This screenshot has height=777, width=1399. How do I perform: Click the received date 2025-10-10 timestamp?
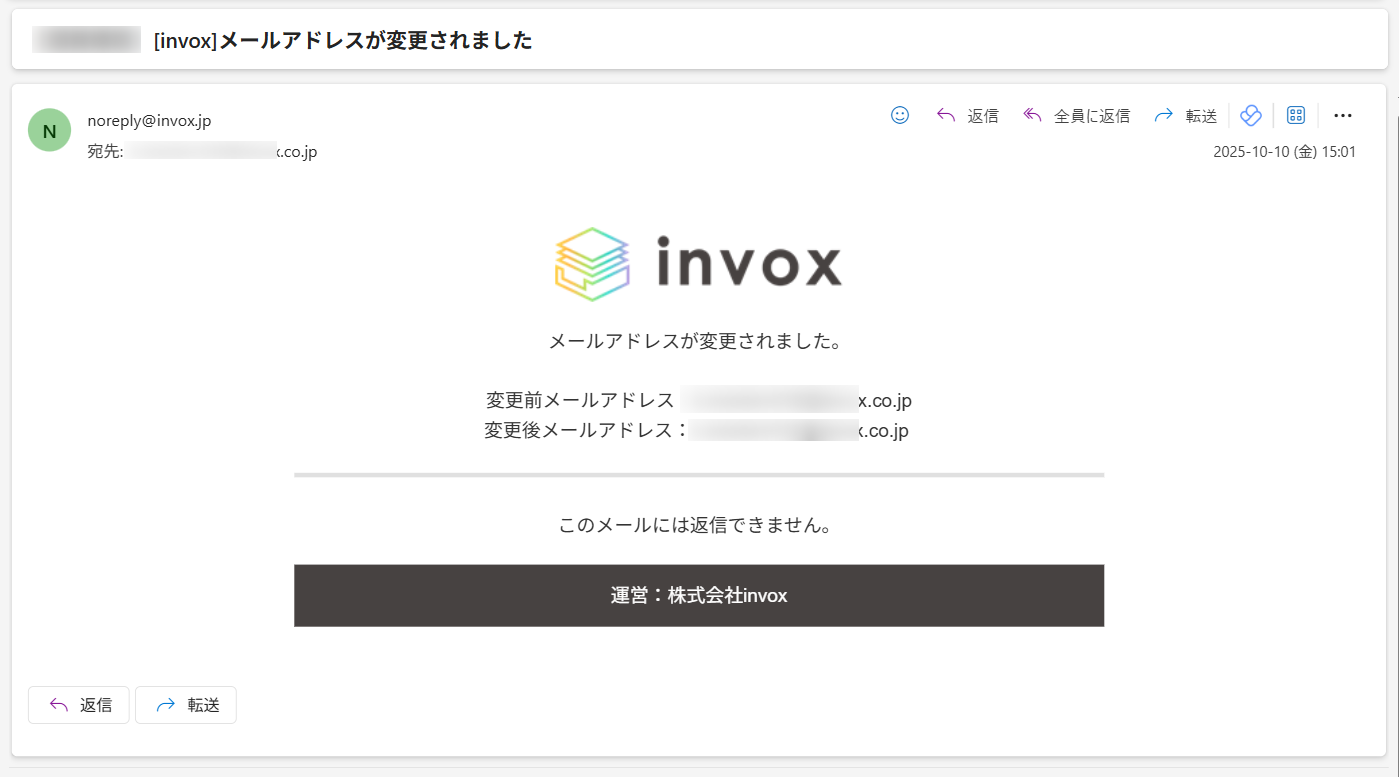pos(1284,152)
